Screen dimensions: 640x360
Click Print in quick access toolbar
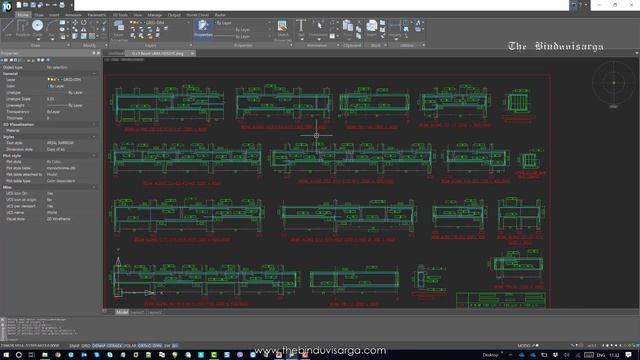coord(62,5)
